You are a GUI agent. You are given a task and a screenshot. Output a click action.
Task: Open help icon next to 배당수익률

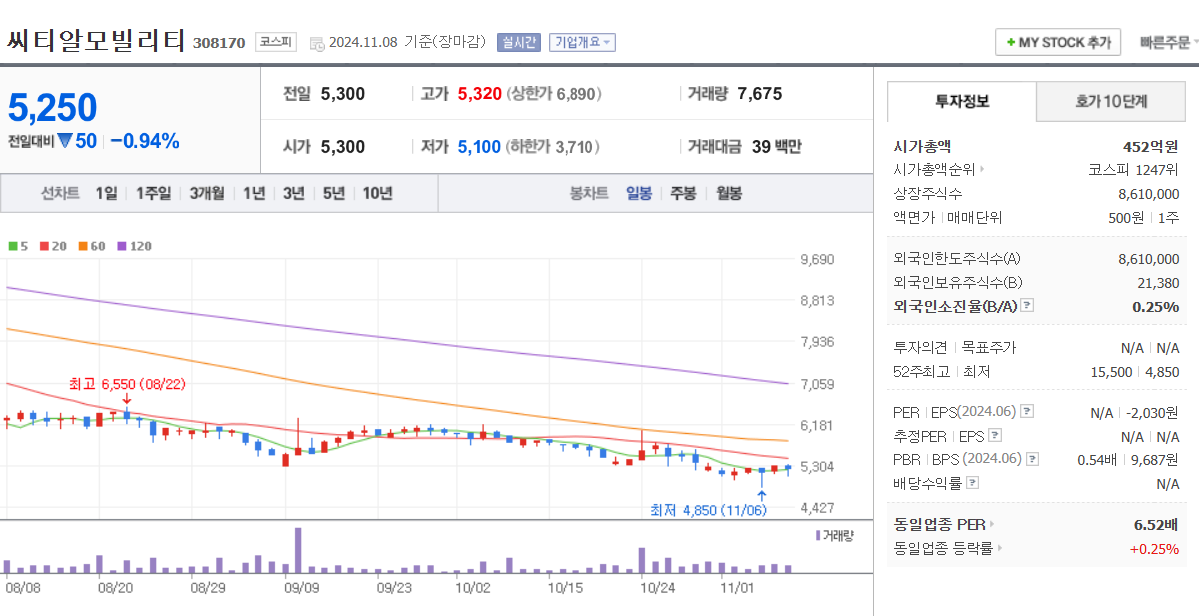coord(973,483)
